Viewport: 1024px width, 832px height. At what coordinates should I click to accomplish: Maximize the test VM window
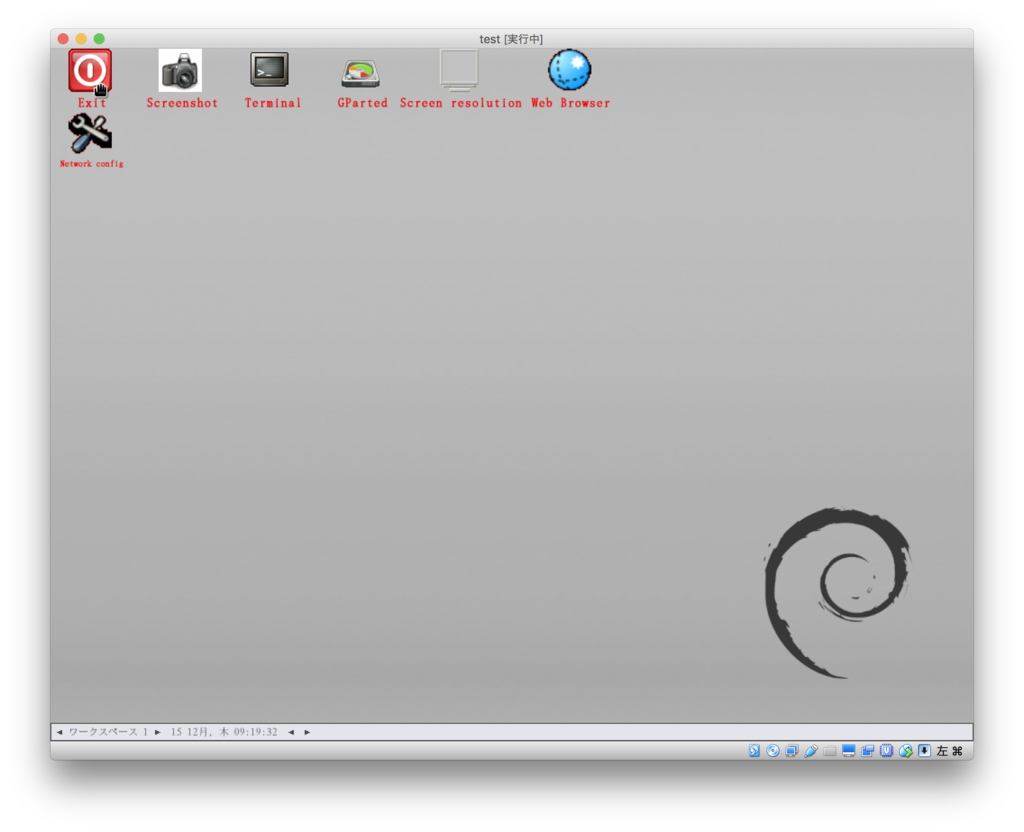click(99, 39)
